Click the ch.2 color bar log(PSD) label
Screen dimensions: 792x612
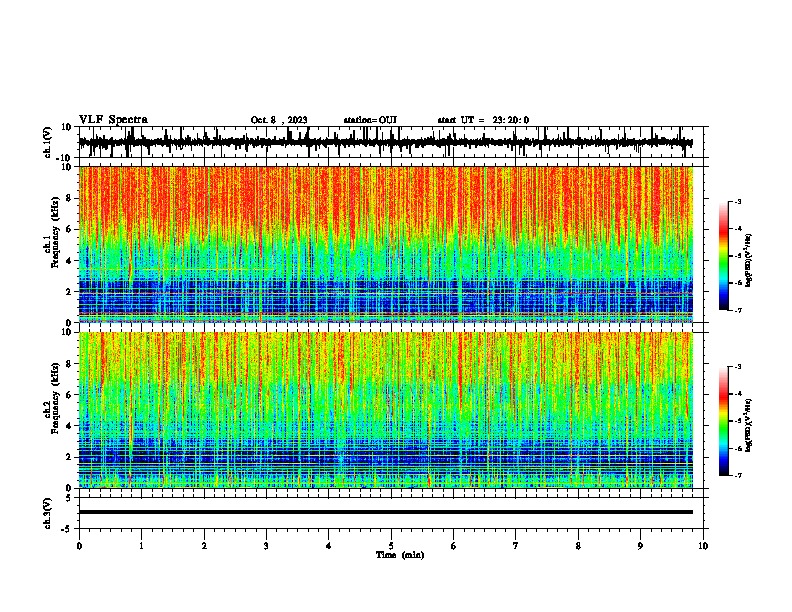pos(748,425)
